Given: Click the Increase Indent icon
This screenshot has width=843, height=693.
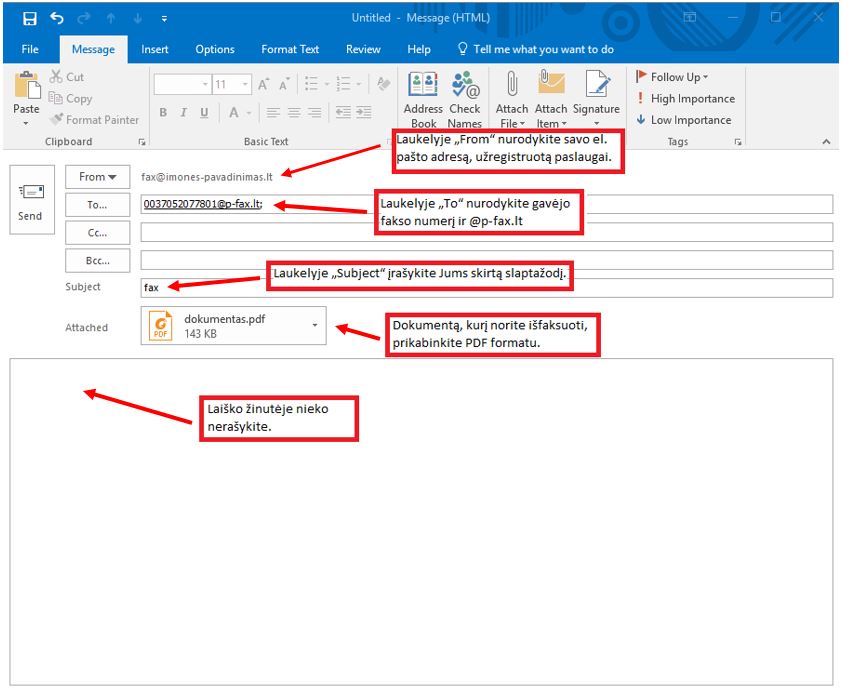Looking at the screenshot, I should tap(363, 112).
